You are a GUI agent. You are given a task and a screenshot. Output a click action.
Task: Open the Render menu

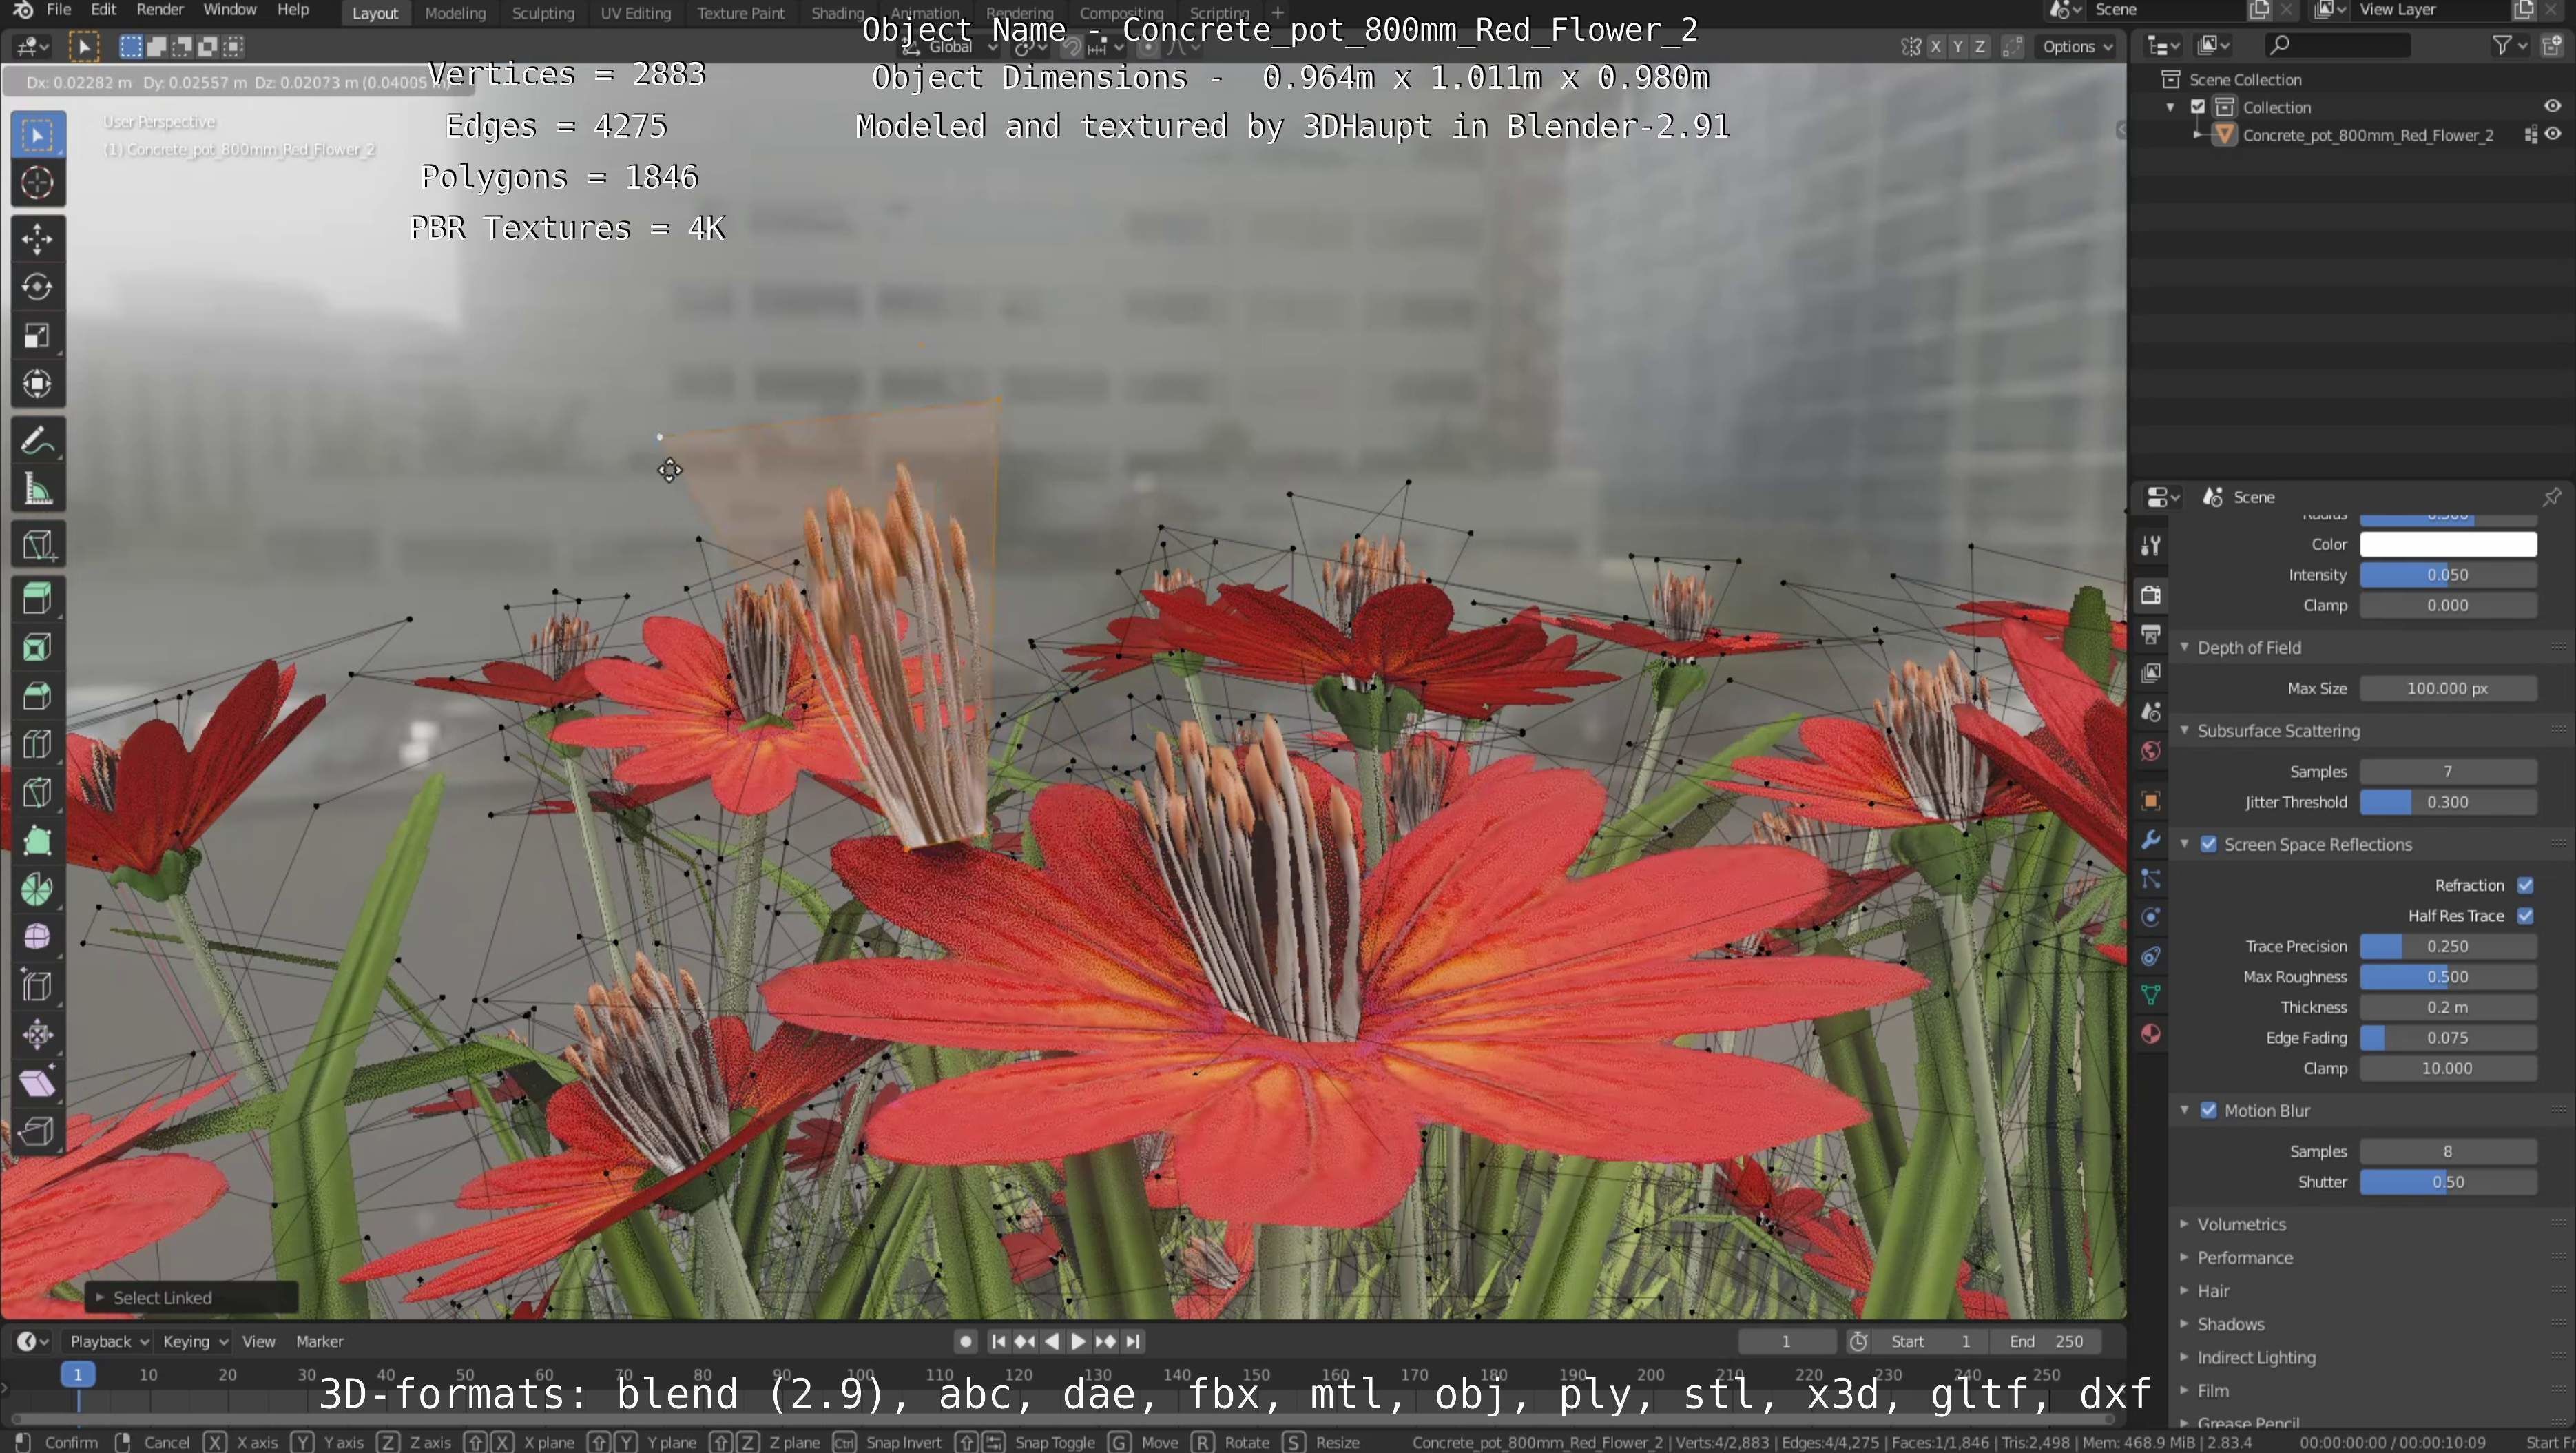tap(160, 10)
